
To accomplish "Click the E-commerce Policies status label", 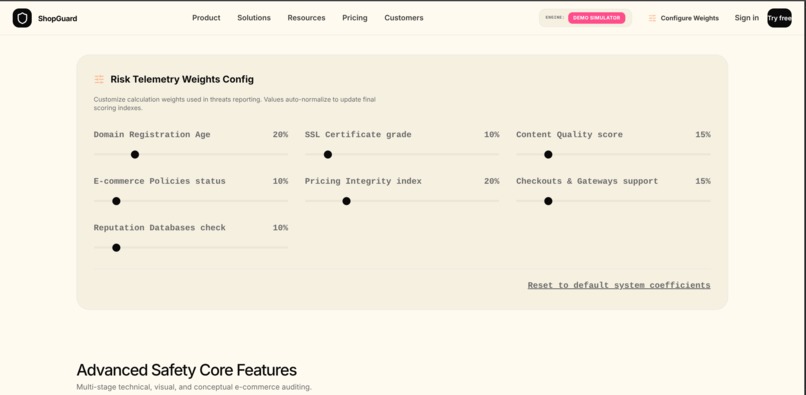I will click(x=159, y=182).
